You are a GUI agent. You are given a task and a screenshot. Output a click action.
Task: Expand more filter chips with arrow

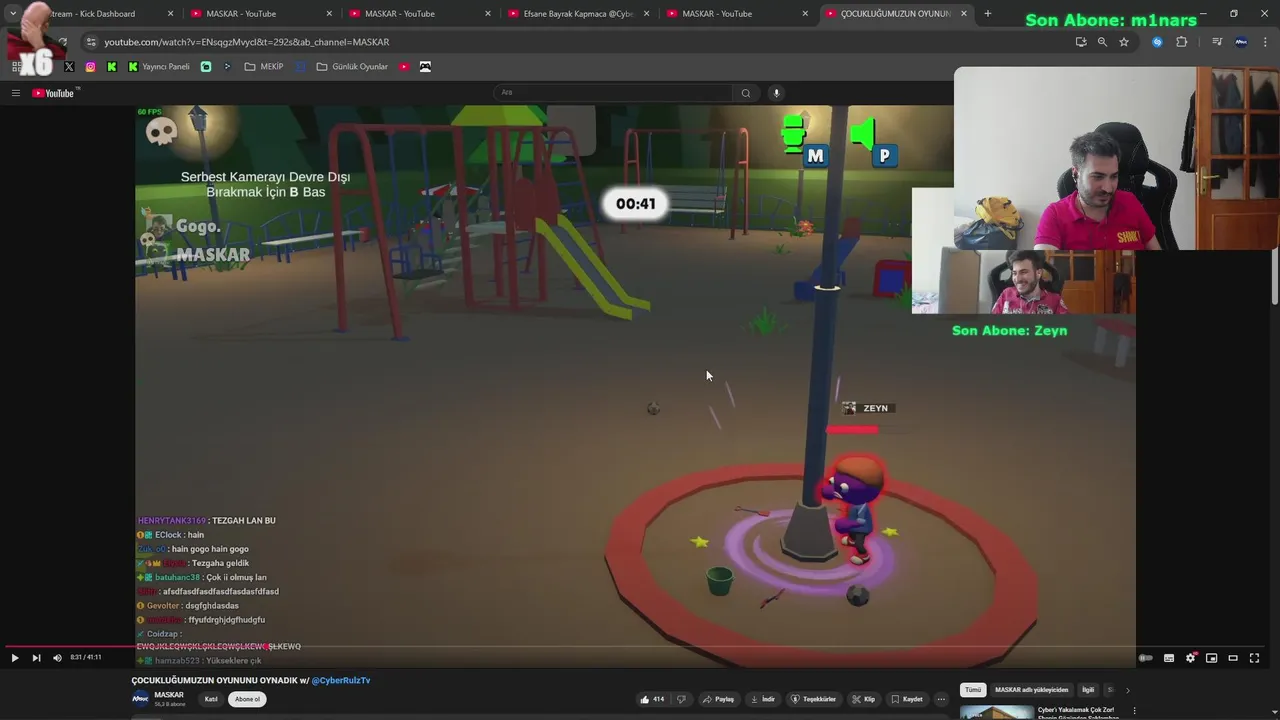[1127, 690]
